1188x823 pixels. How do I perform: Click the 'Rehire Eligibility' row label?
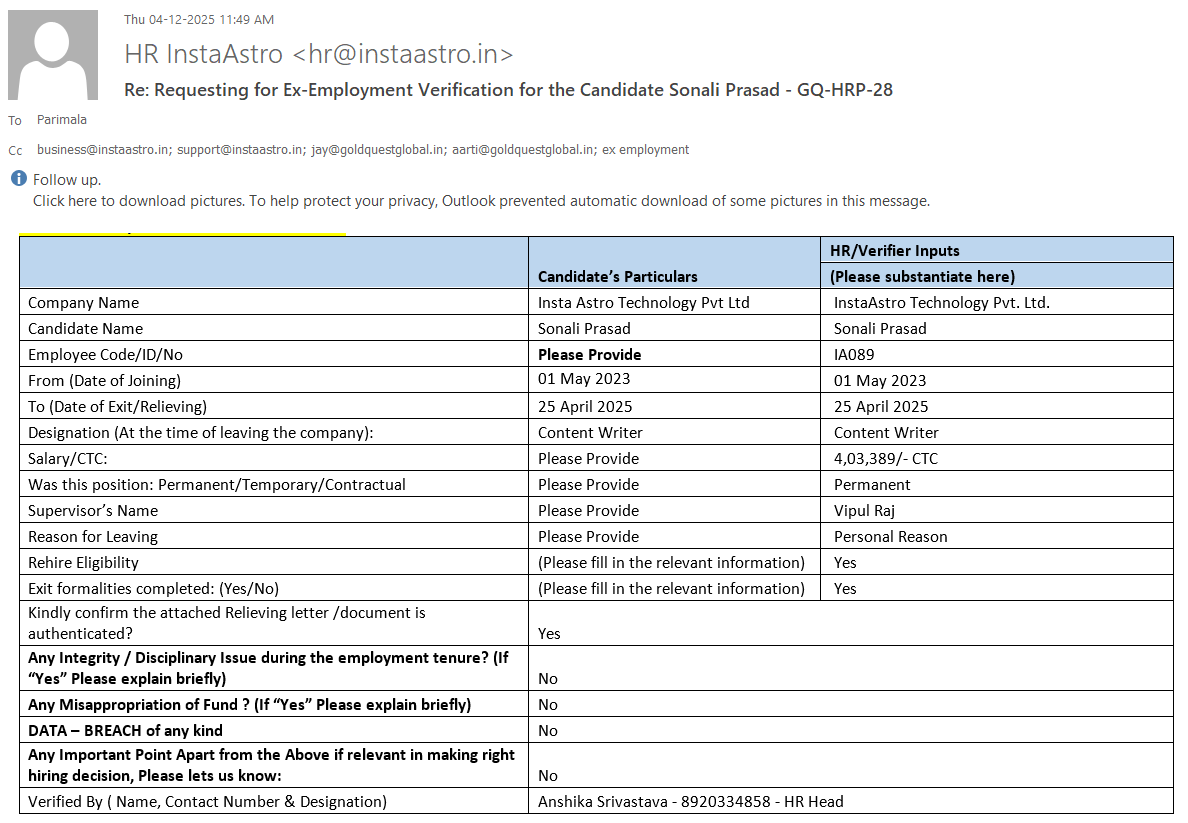click(x=83, y=562)
